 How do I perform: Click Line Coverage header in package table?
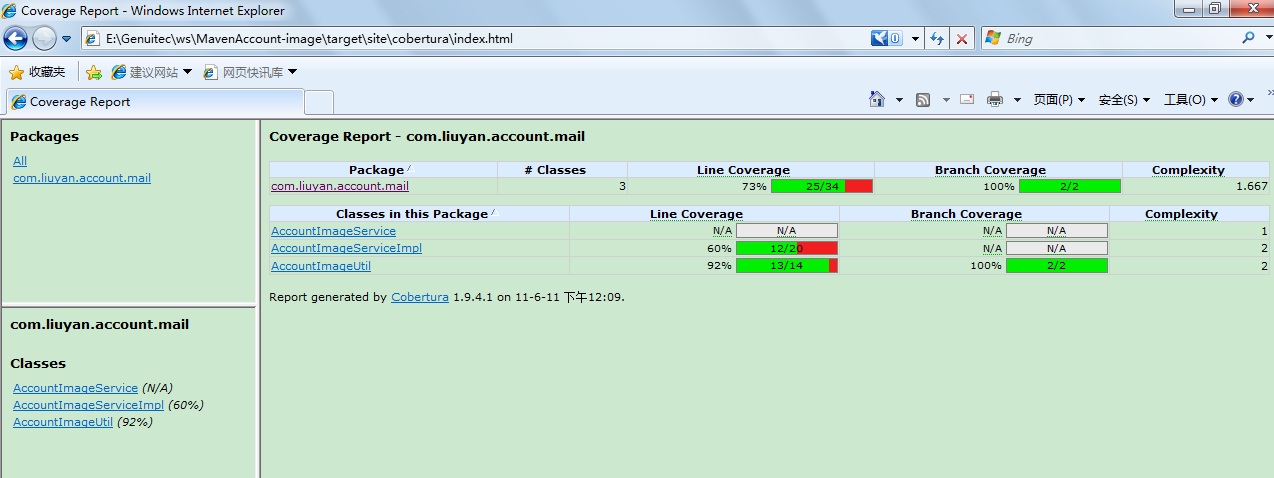point(751,170)
